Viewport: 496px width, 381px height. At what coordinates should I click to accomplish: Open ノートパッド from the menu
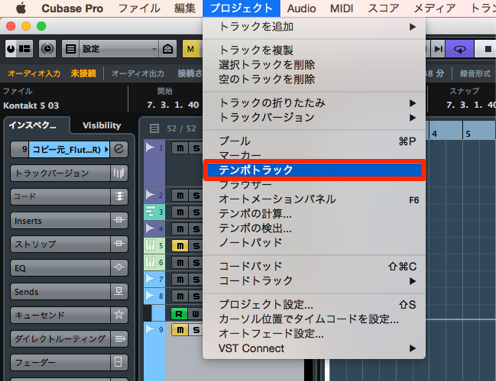314,242
